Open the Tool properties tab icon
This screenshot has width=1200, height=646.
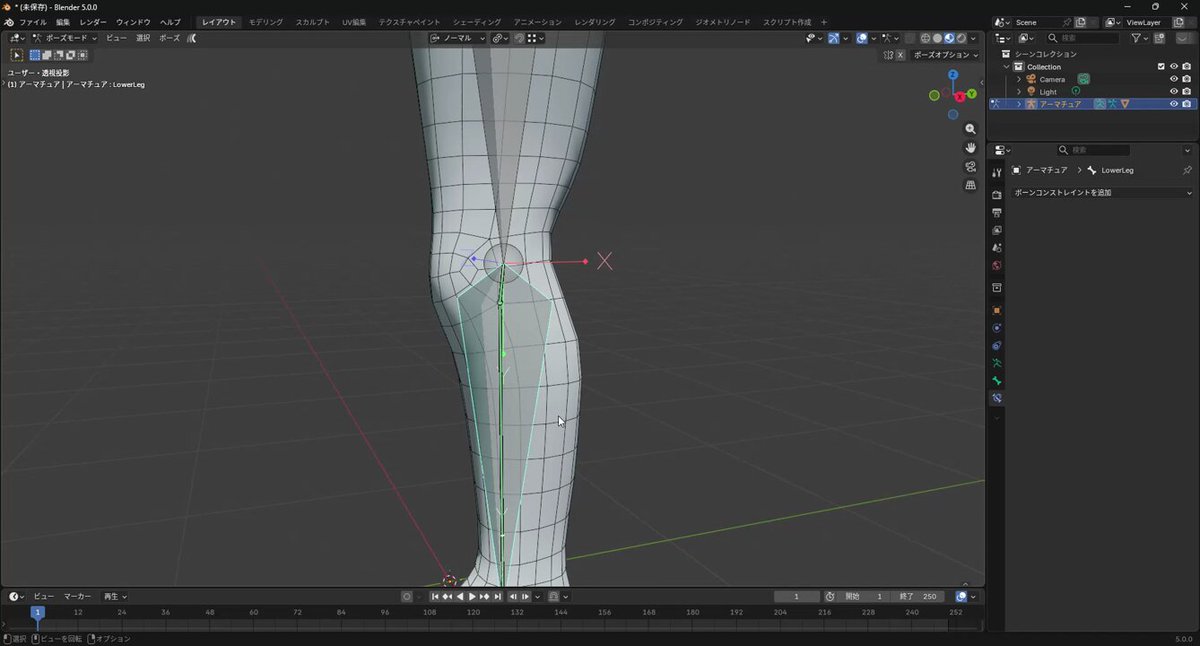click(996, 172)
